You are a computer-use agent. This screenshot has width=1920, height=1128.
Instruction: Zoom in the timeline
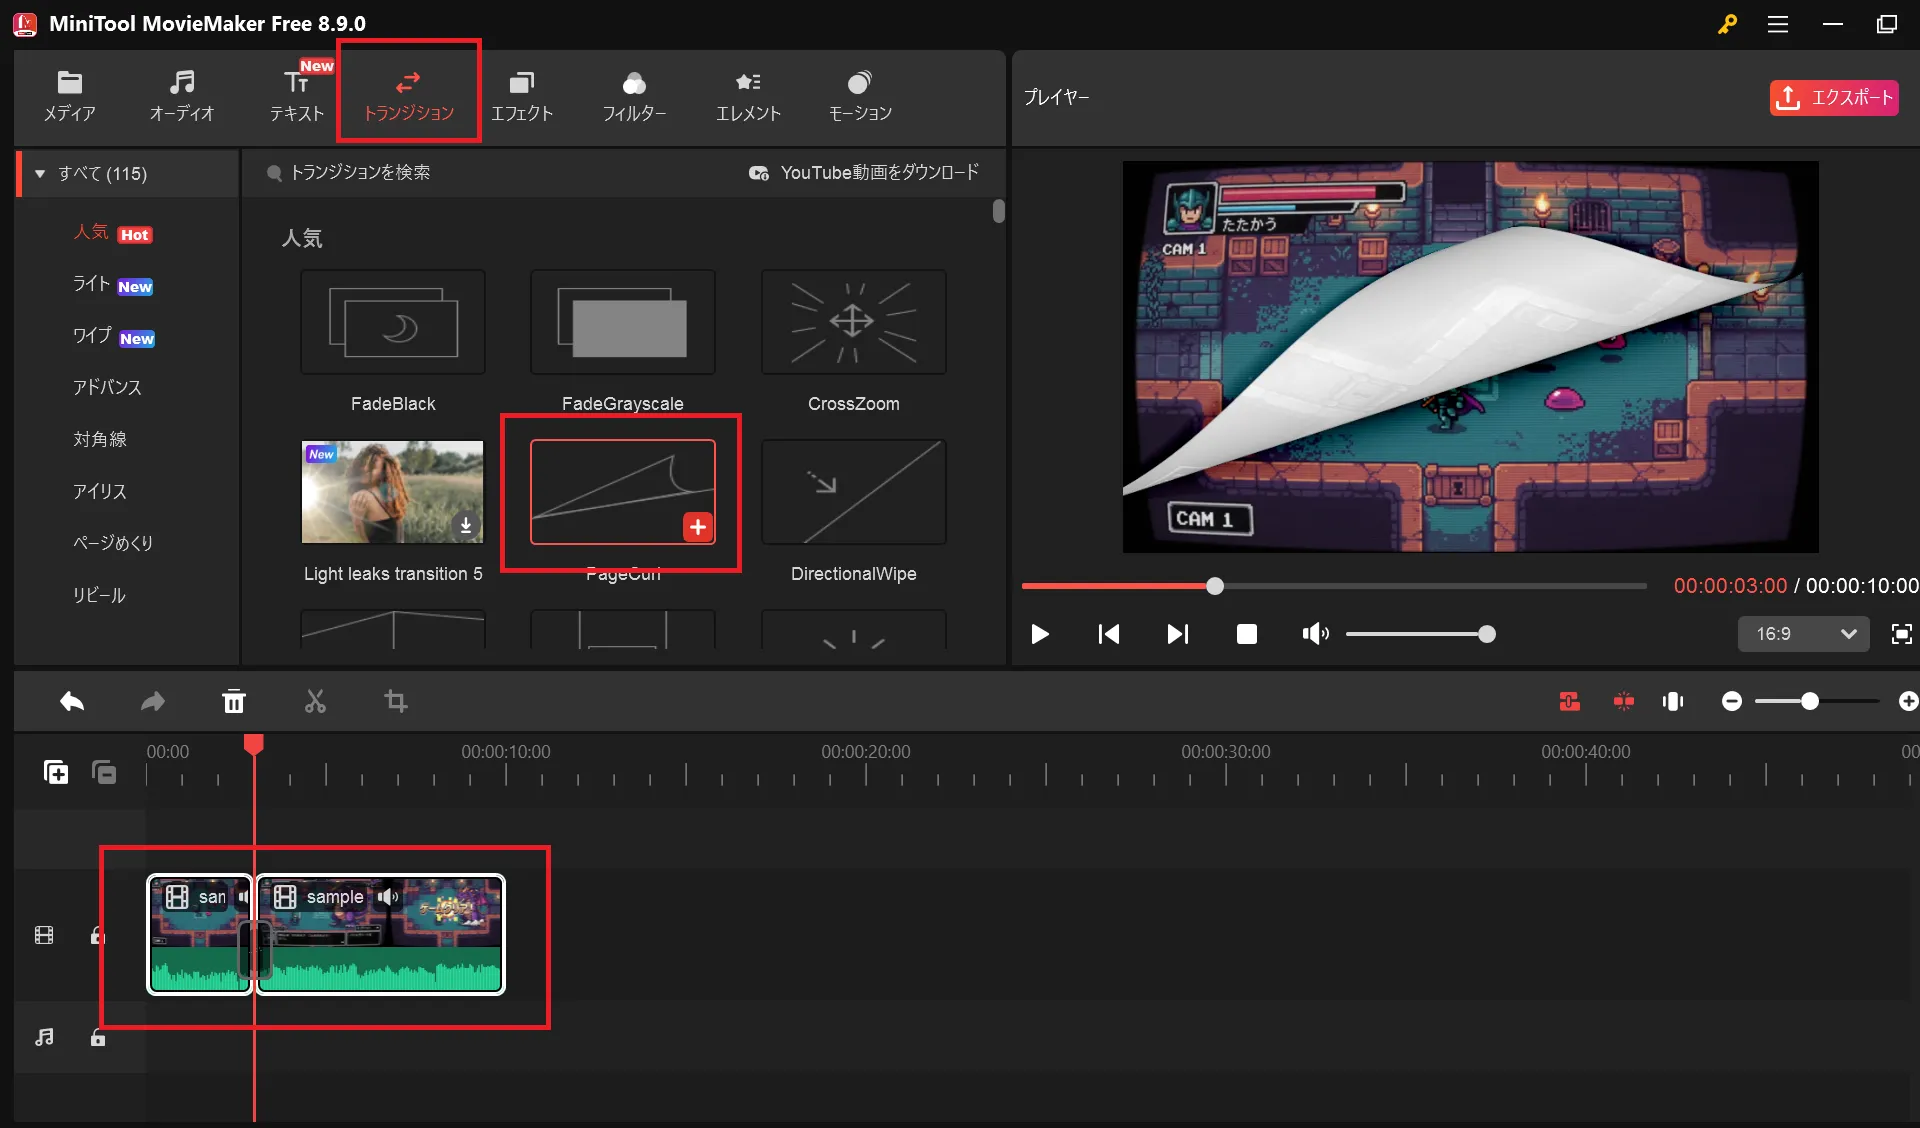click(x=1908, y=702)
